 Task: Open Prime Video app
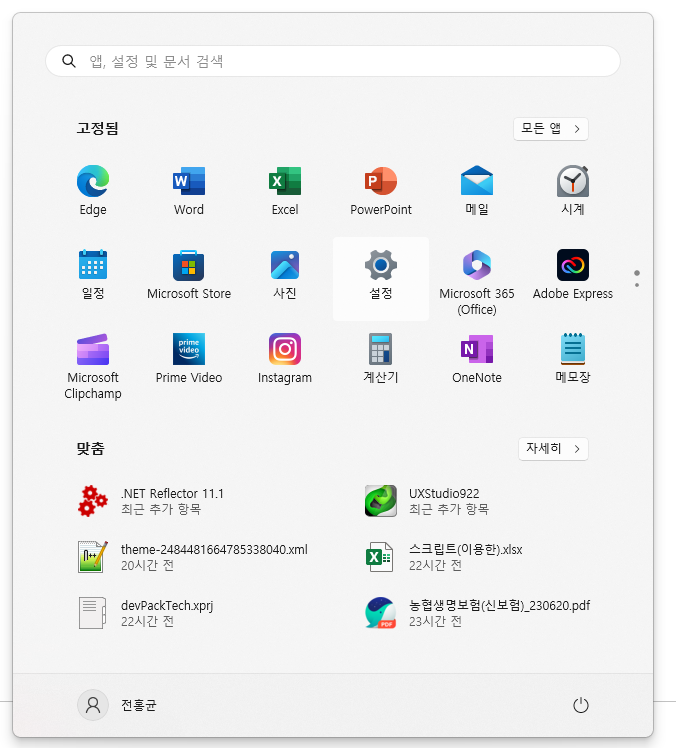189,358
